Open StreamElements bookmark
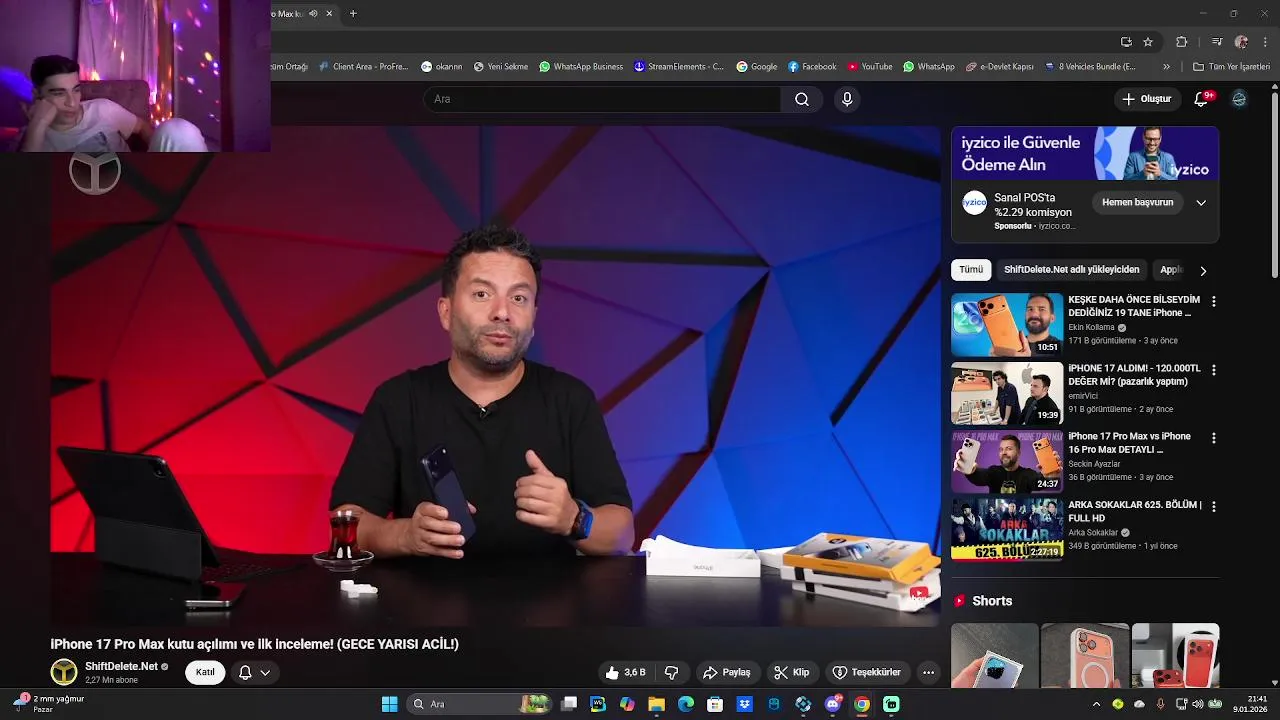The image size is (1280, 720). [678, 67]
